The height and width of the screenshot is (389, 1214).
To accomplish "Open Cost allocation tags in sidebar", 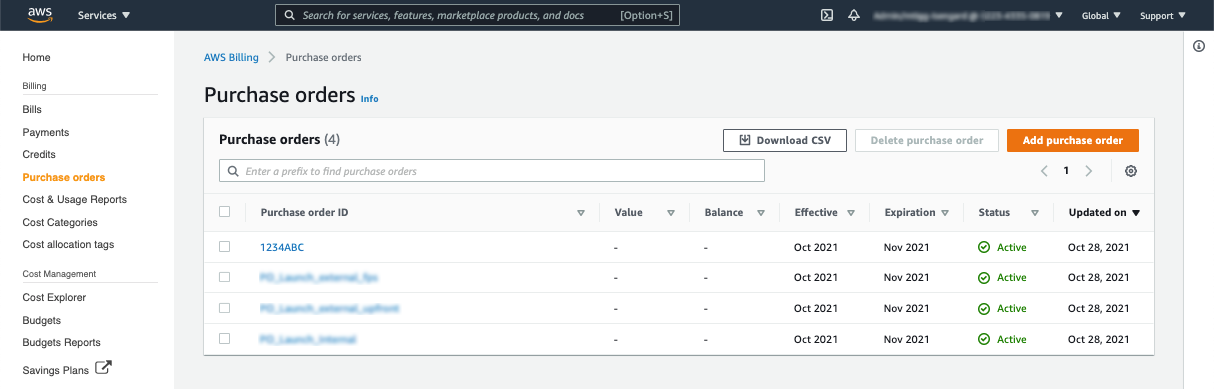I will [x=68, y=244].
